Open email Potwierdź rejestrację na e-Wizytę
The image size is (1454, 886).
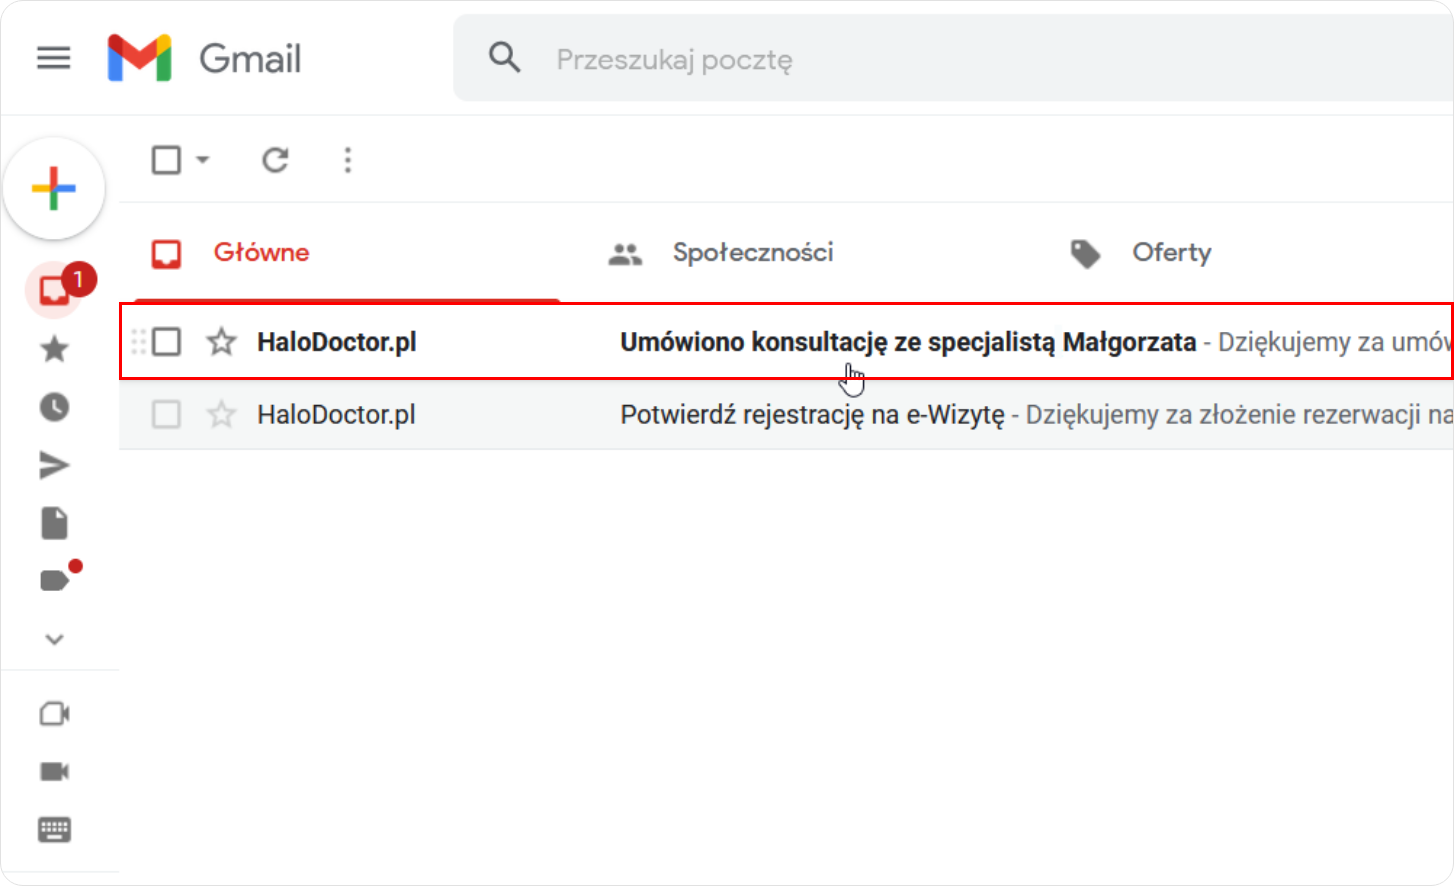pos(786,414)
